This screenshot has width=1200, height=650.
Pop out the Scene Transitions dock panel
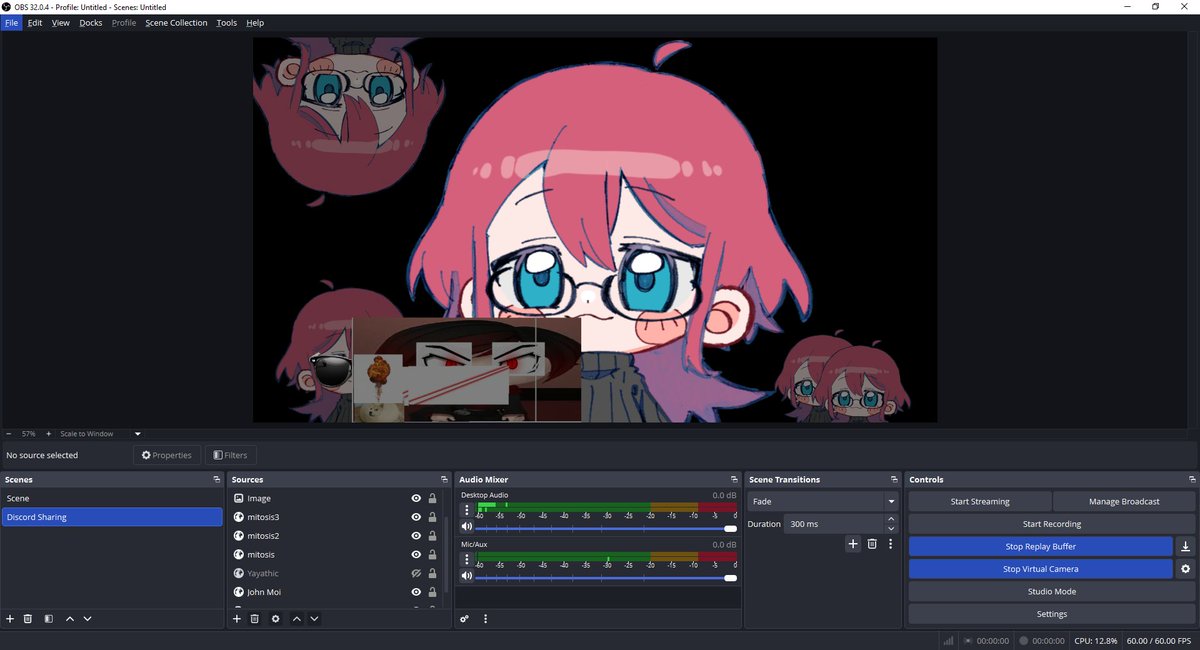pyautogui.click(x=895, y=480)
